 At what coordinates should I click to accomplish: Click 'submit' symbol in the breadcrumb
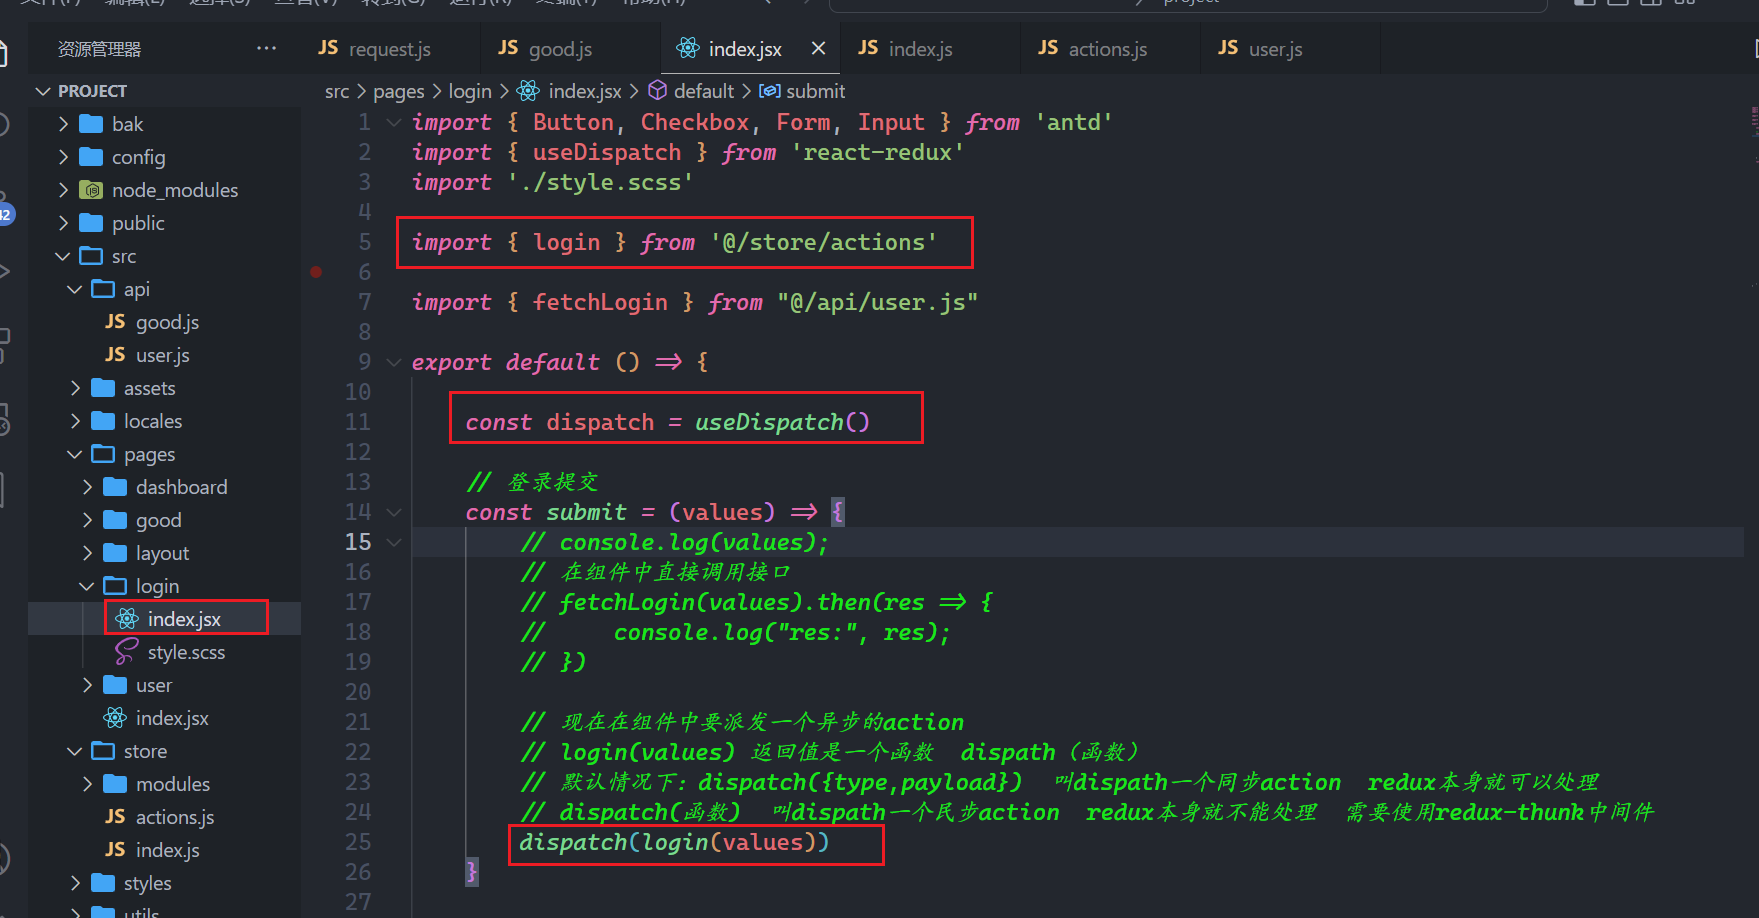[816, 91]
